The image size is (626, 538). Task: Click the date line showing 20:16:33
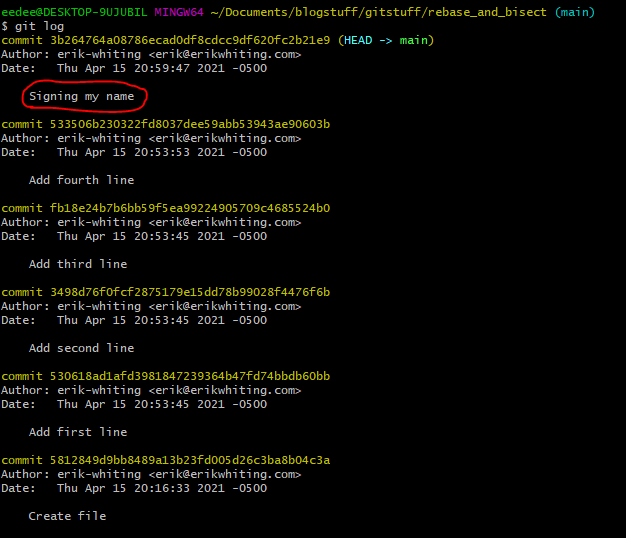point(134,488)
